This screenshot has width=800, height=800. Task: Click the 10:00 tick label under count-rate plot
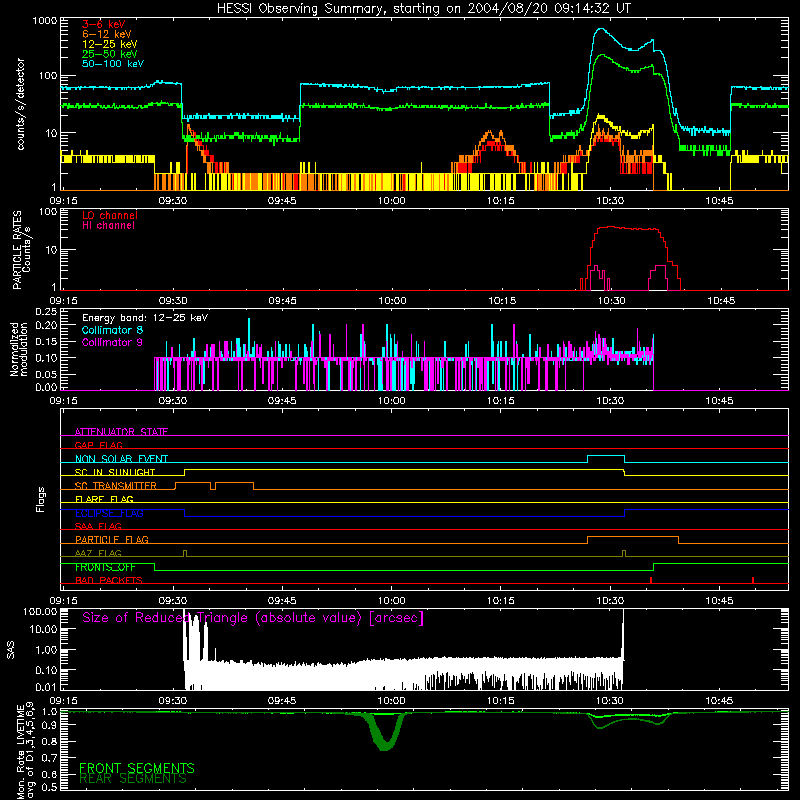coord(391,201)
